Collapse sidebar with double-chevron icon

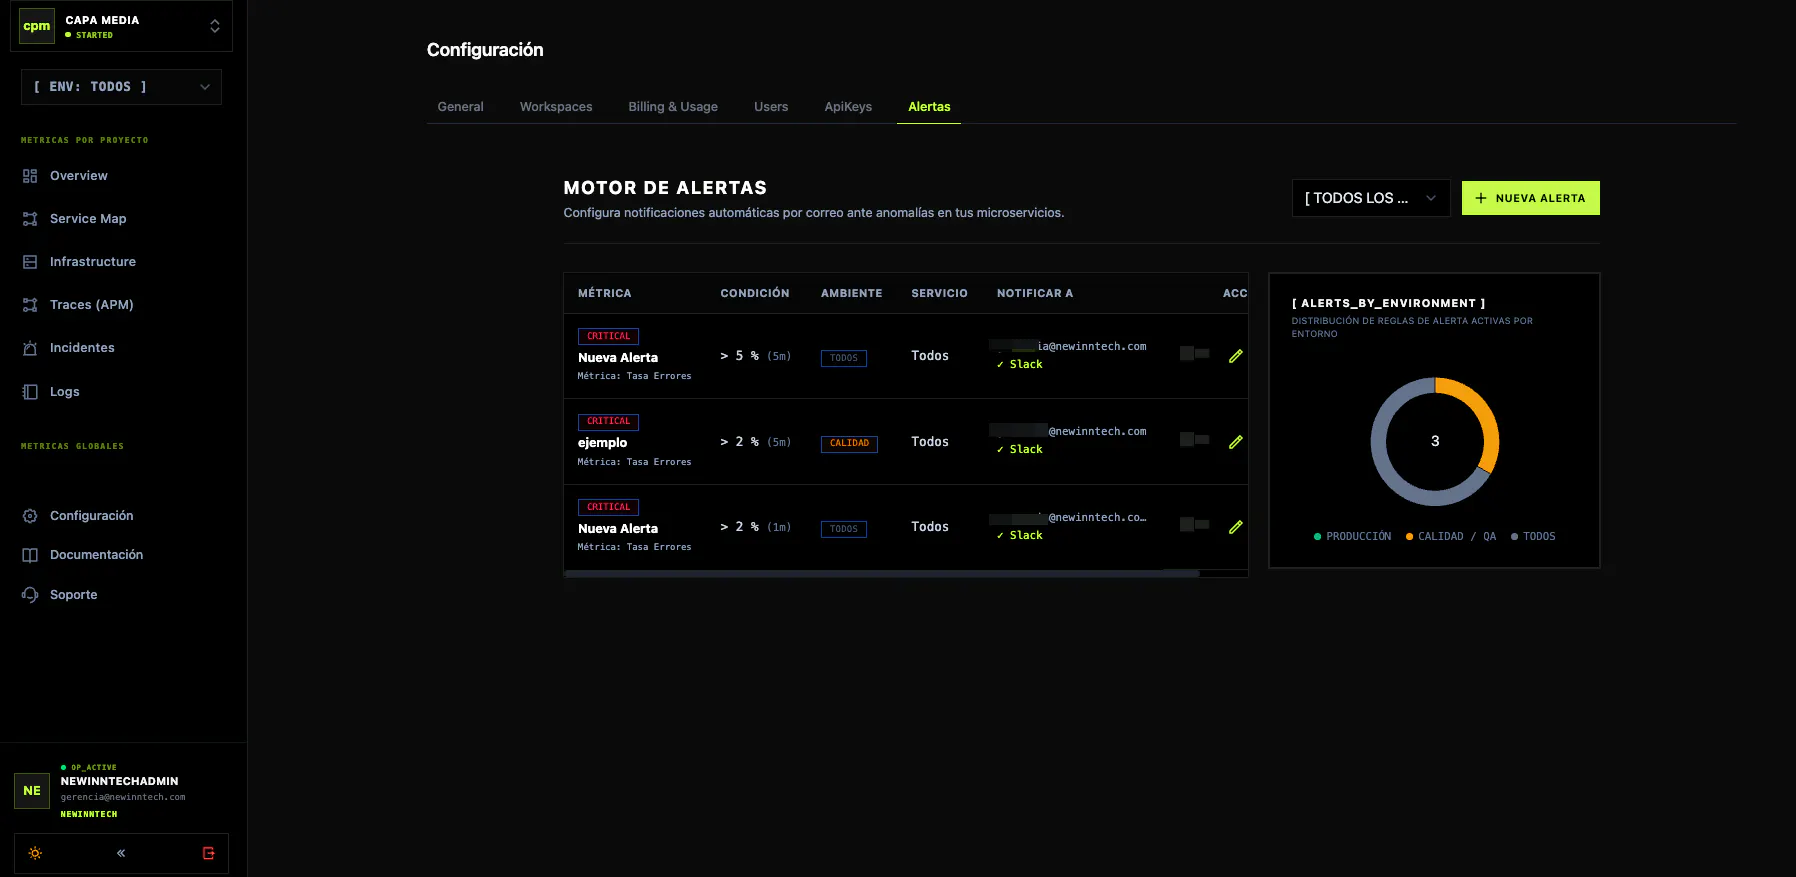[121, 853]
